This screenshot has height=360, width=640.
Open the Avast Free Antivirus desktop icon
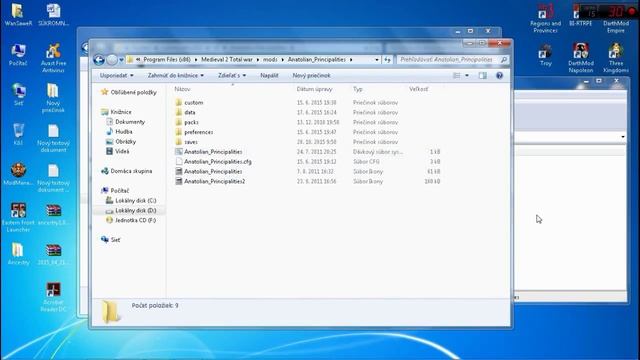[x=53, y=58]
